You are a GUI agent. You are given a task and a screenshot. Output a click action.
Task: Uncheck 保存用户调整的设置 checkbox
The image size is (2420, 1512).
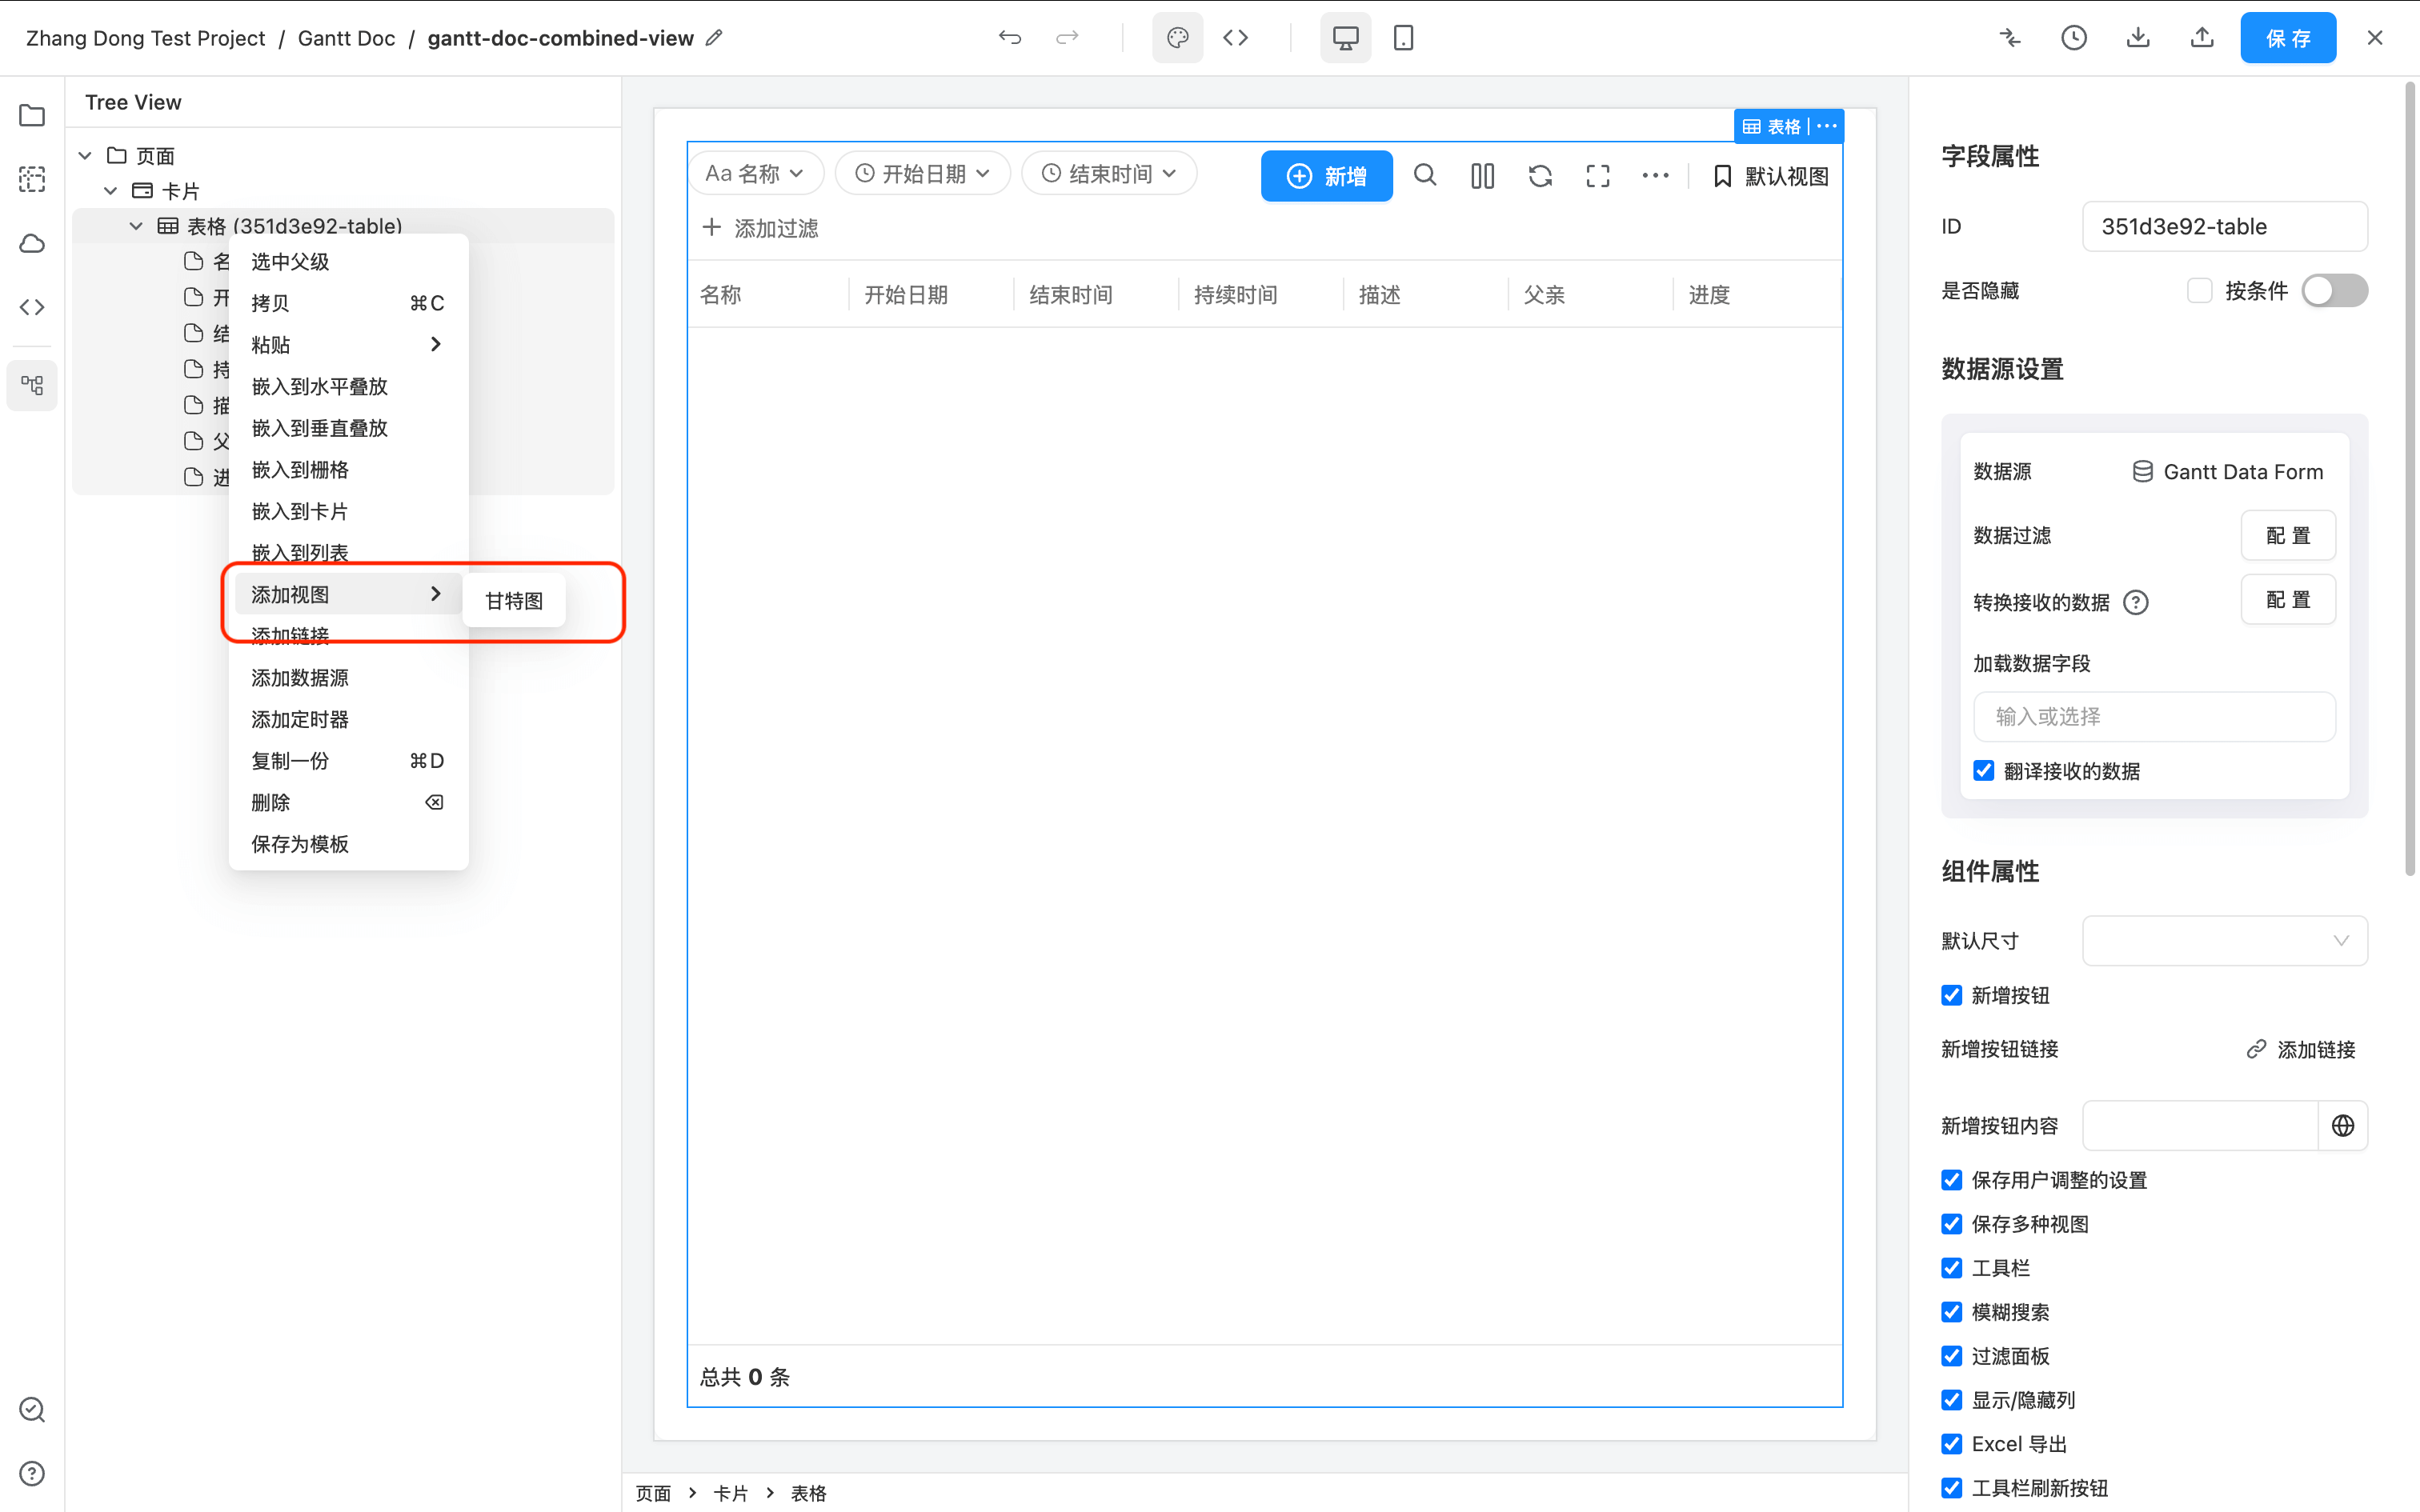[1952, 1180]
